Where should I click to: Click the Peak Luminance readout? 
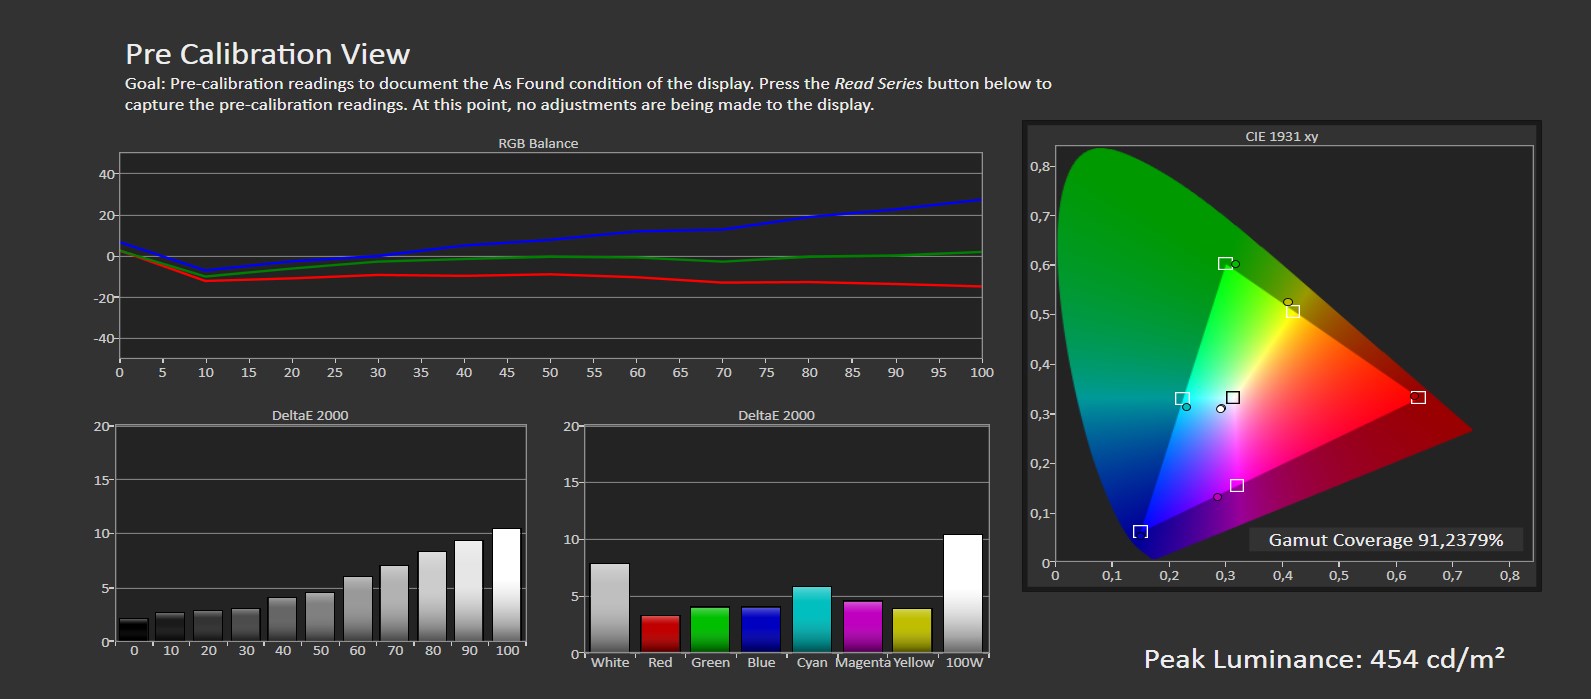tap(1323, 659)
